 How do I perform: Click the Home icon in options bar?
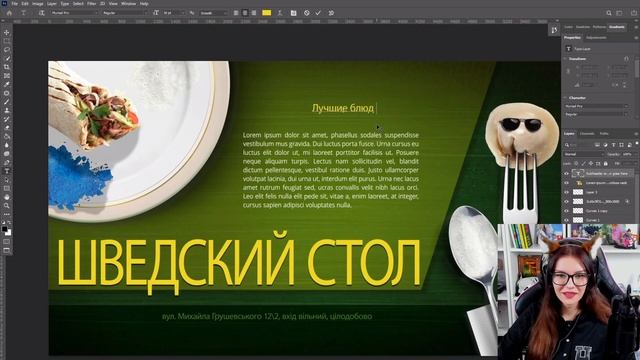(9, 13)
